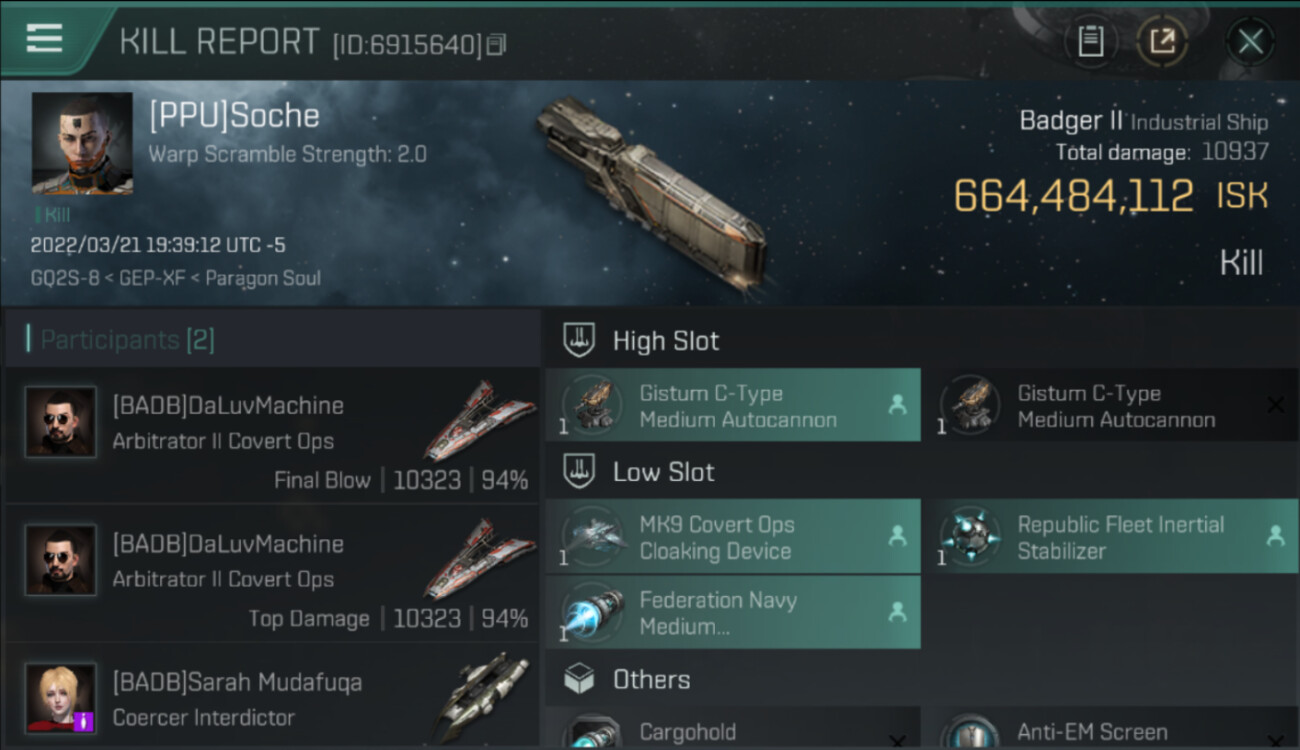Select the Federation Navy Medium module

(x=732, y=614)
